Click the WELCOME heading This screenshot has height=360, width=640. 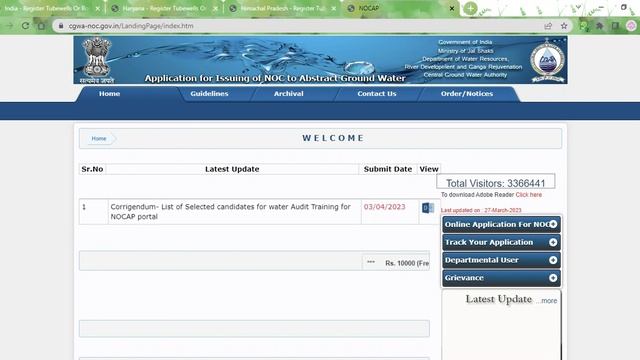pos(333,138)
